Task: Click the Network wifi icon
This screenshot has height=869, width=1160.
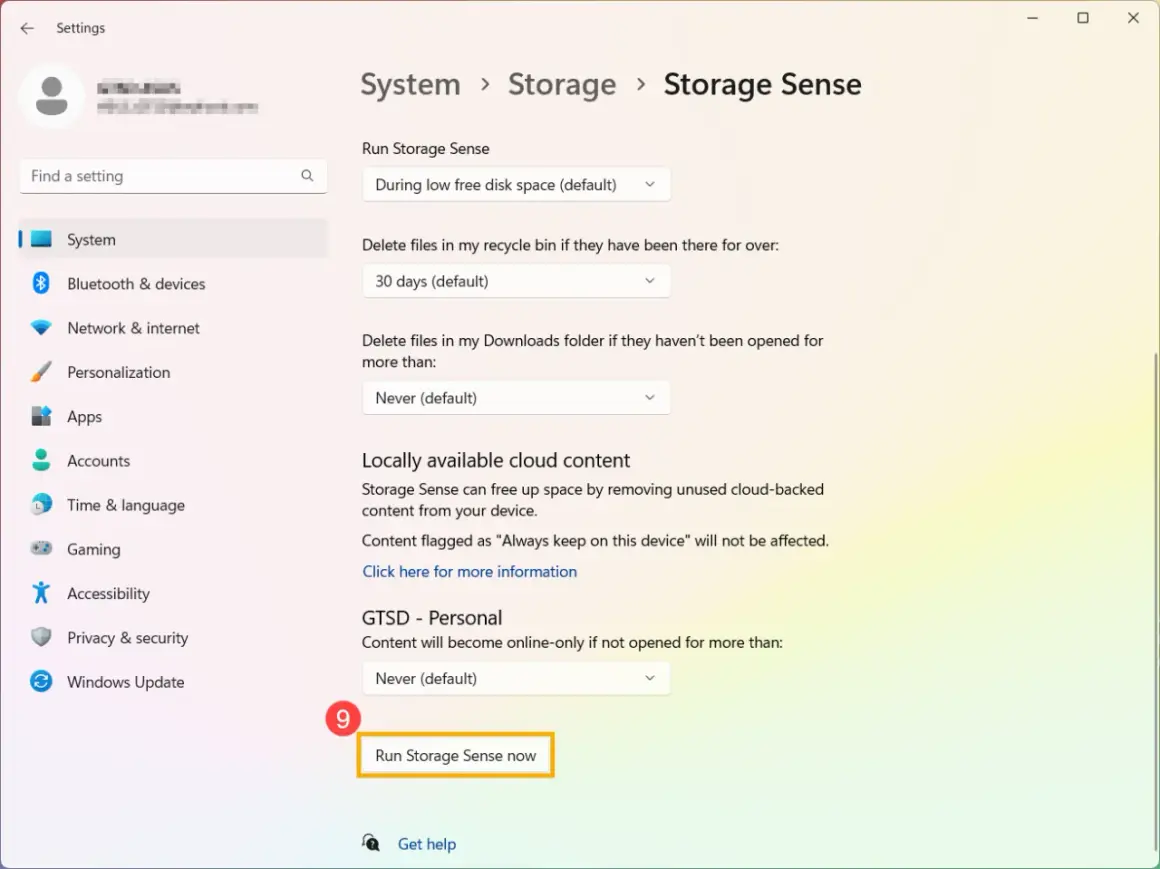Action: 41,327
